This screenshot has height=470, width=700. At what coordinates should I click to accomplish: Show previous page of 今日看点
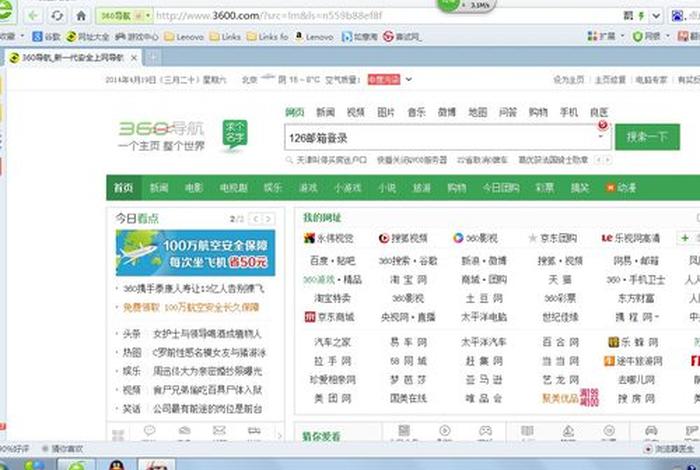256,219
